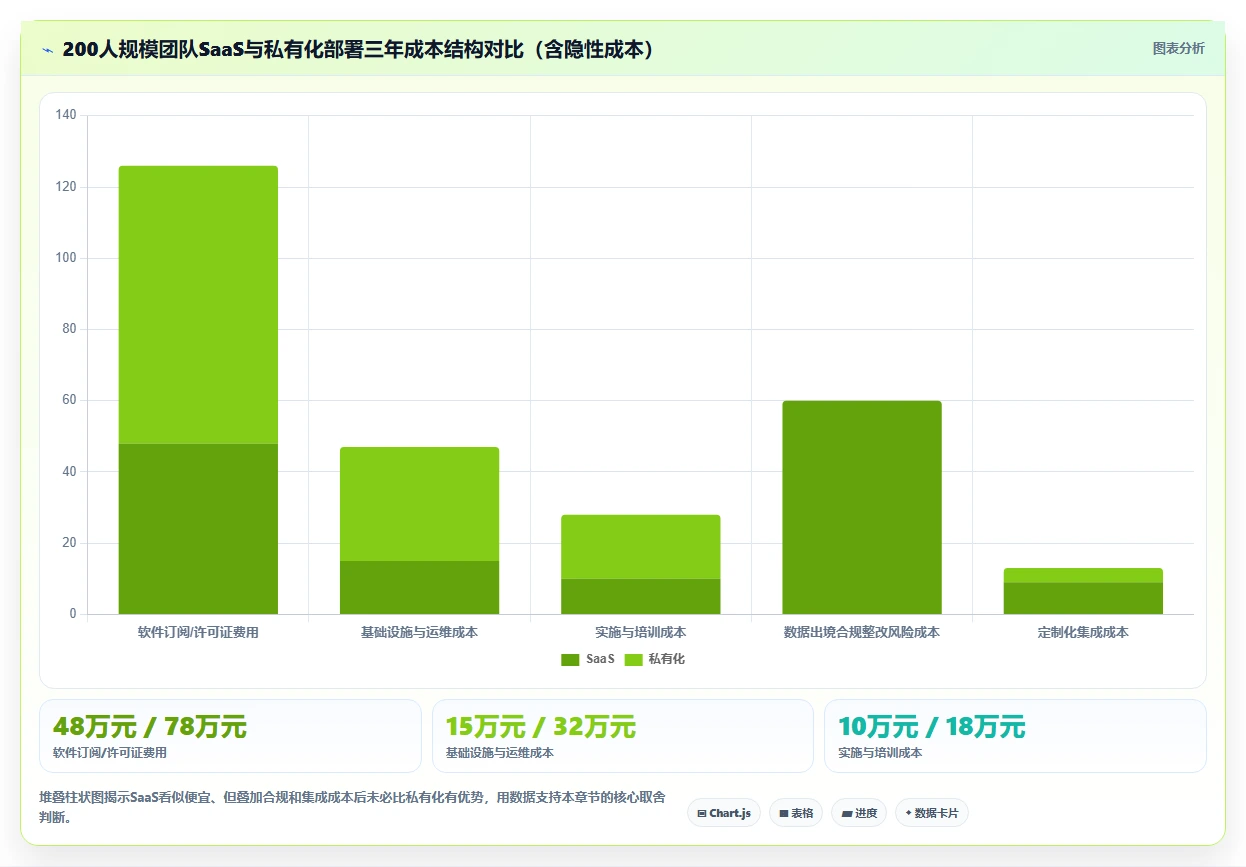Image resolution: width=1246 pixels, height=867 pixels.
Task: Click the 数据出境合规整改风险成本 bar
Action: (862, 507)
